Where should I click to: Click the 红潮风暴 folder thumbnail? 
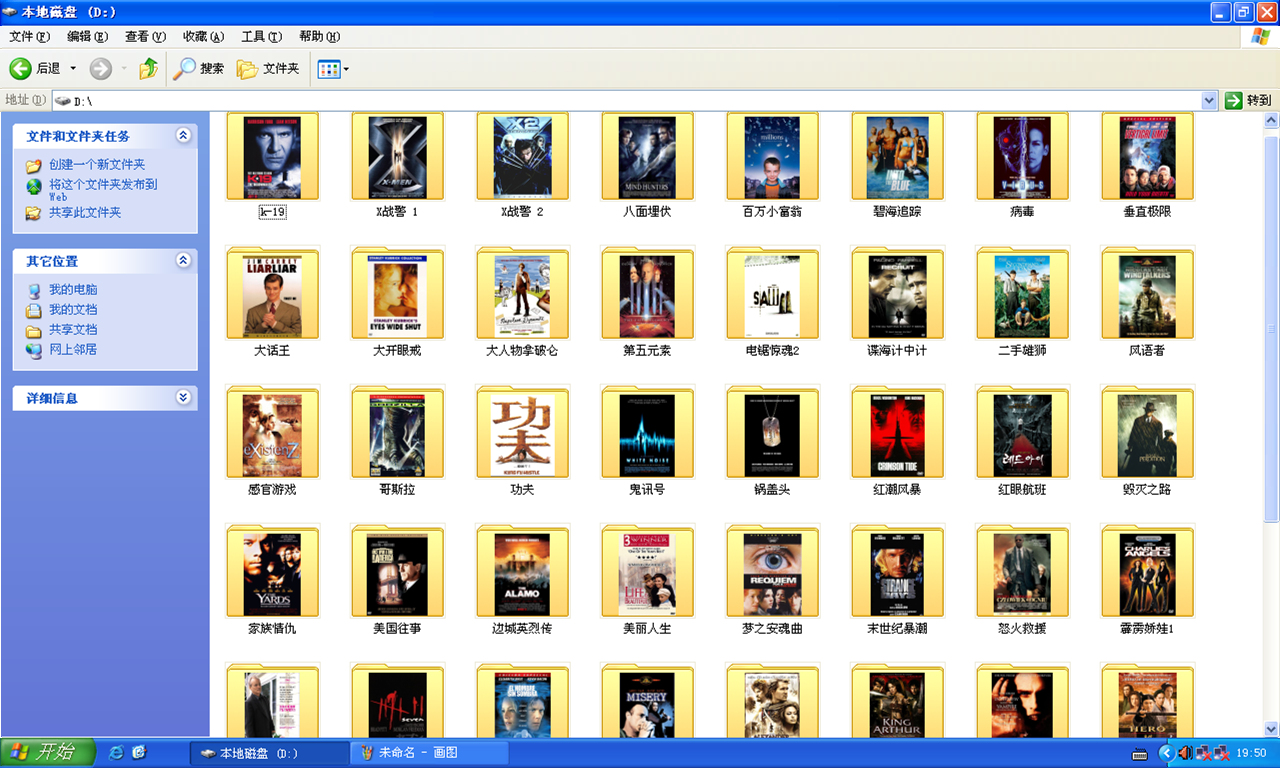click(x=897, y=435)
